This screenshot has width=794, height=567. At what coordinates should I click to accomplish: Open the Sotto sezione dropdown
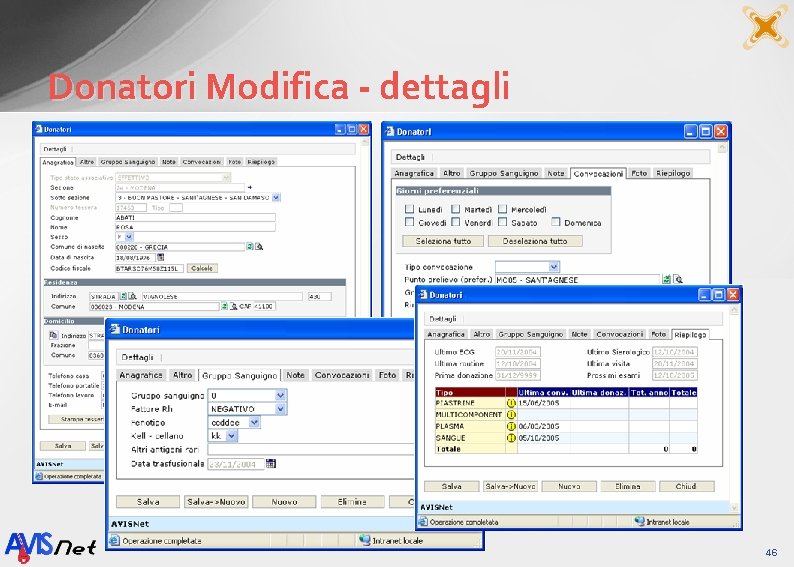point(276,197)
